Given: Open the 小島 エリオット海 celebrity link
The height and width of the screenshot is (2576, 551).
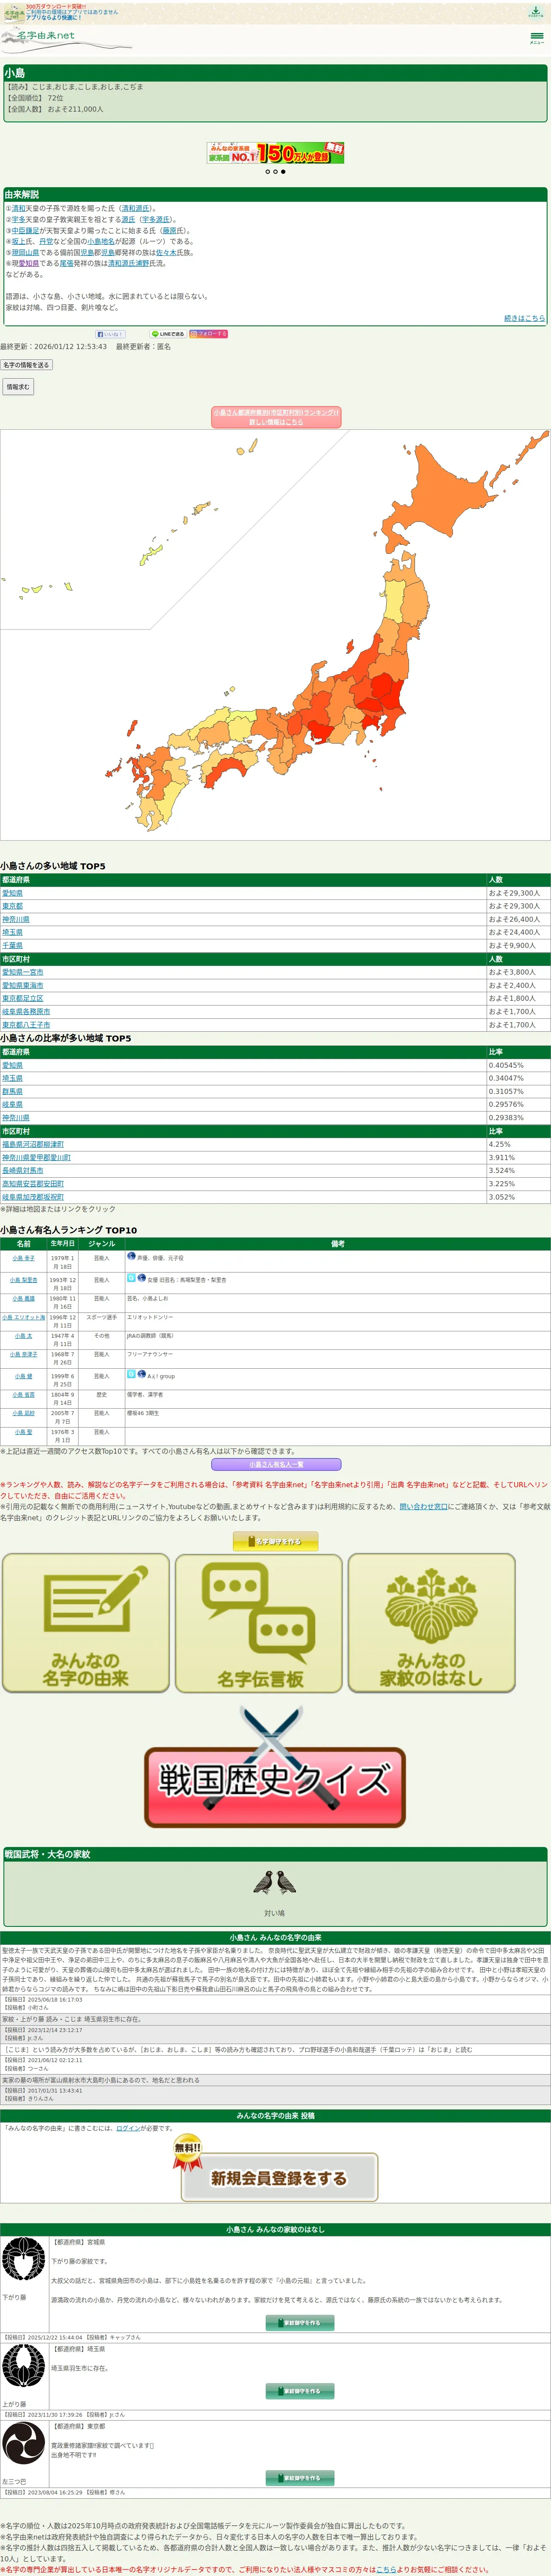Looking at the screenshot, I should 23,1317.
